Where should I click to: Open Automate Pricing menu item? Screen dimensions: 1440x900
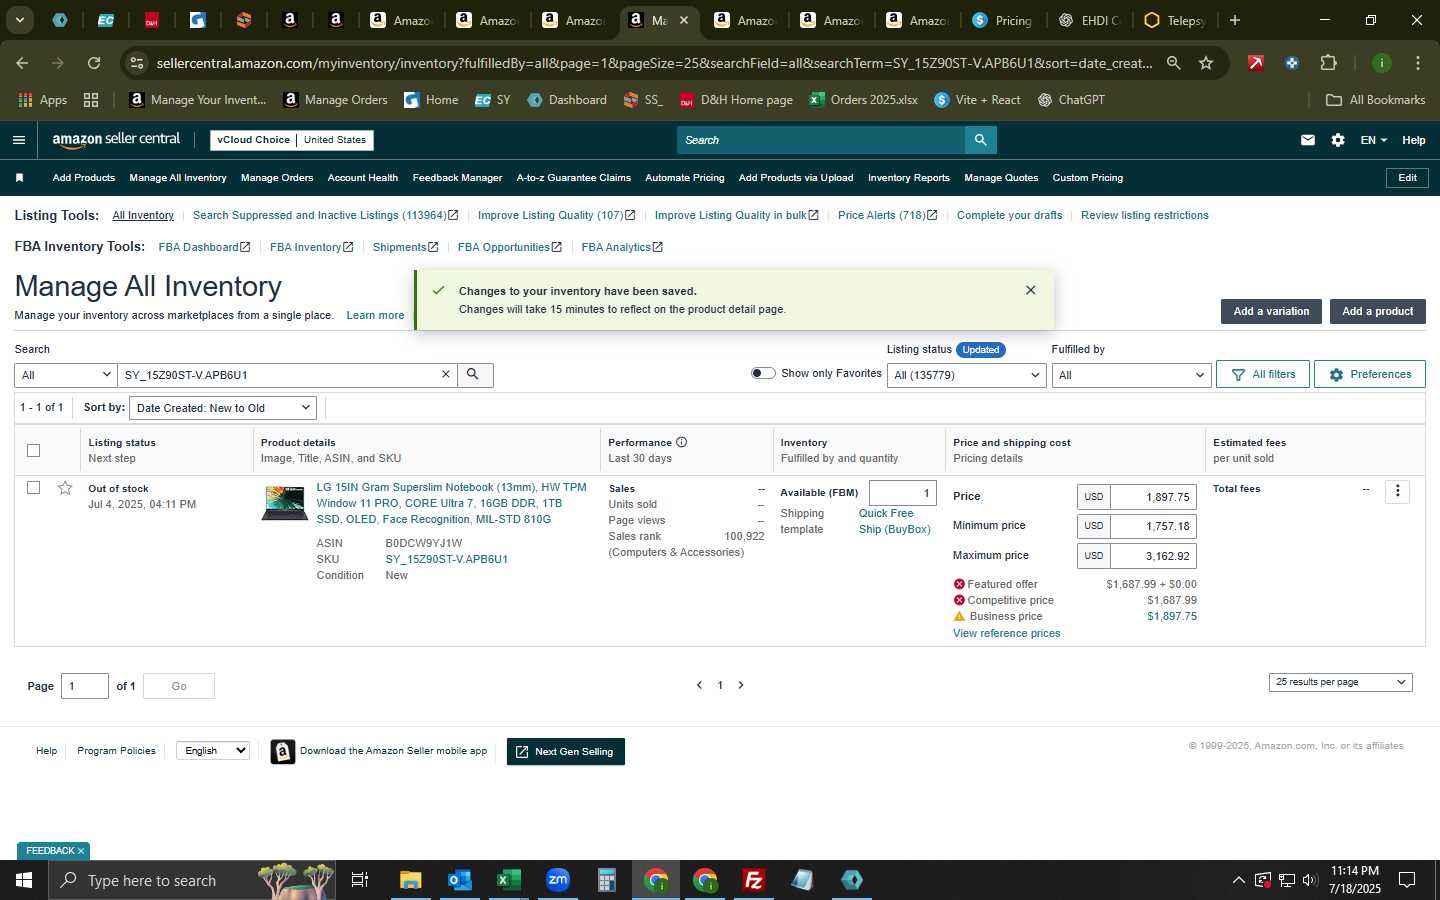point(685,178)
